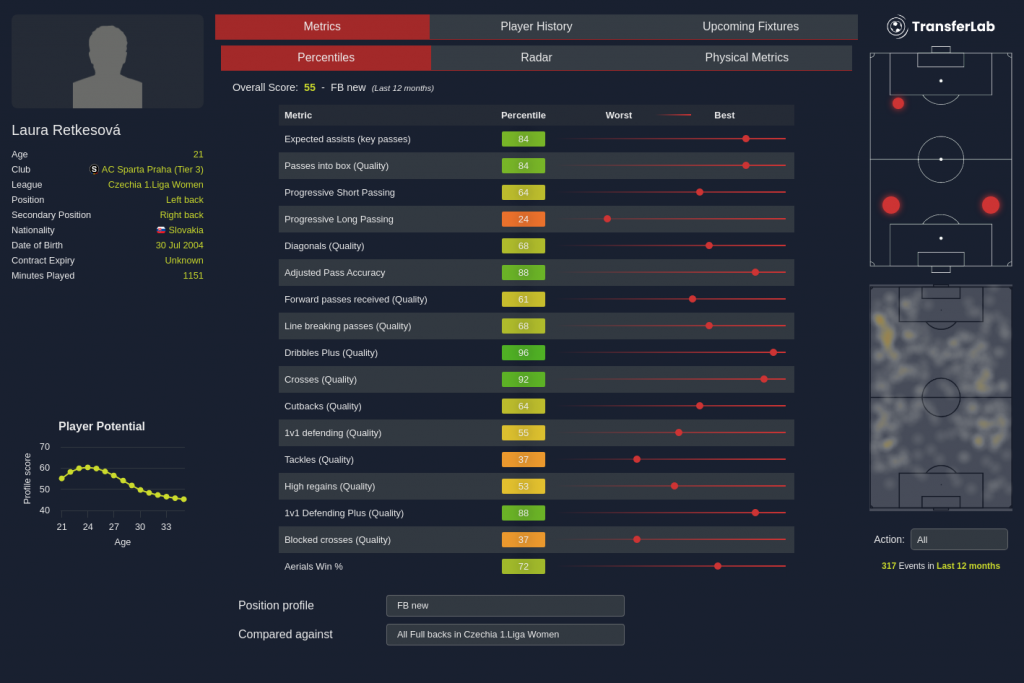This screenshot has width=1024, height=683.
Task: Switch to the Player History tab
Action: 536,27
